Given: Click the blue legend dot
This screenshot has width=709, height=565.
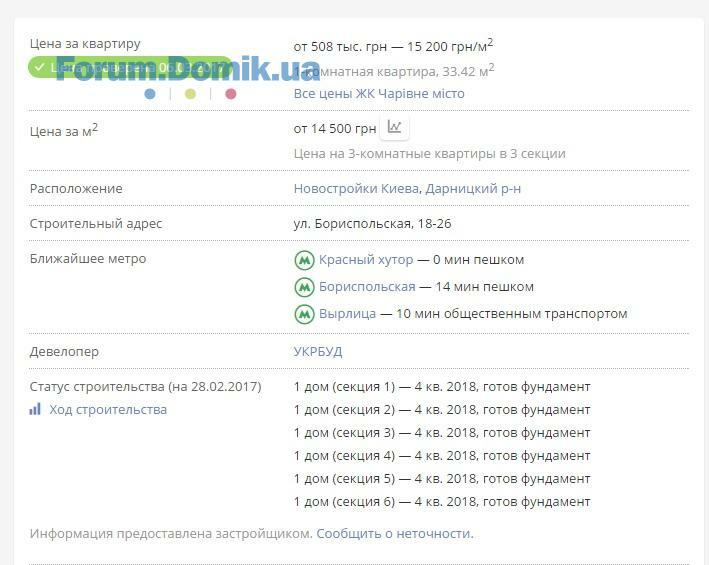Looking at the screenshot, I should pyautogui.click(x=150, y=94).
